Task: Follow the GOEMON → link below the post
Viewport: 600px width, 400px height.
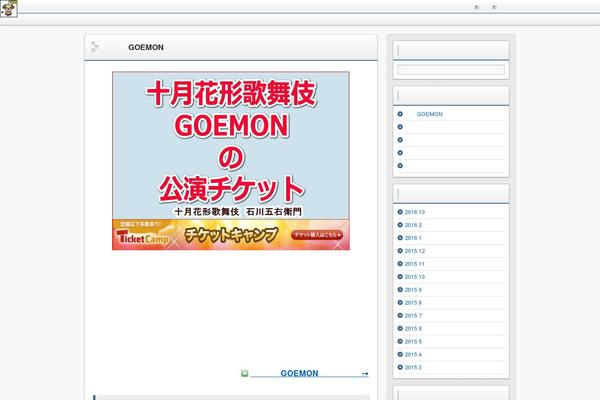Action: click(309, 374)
